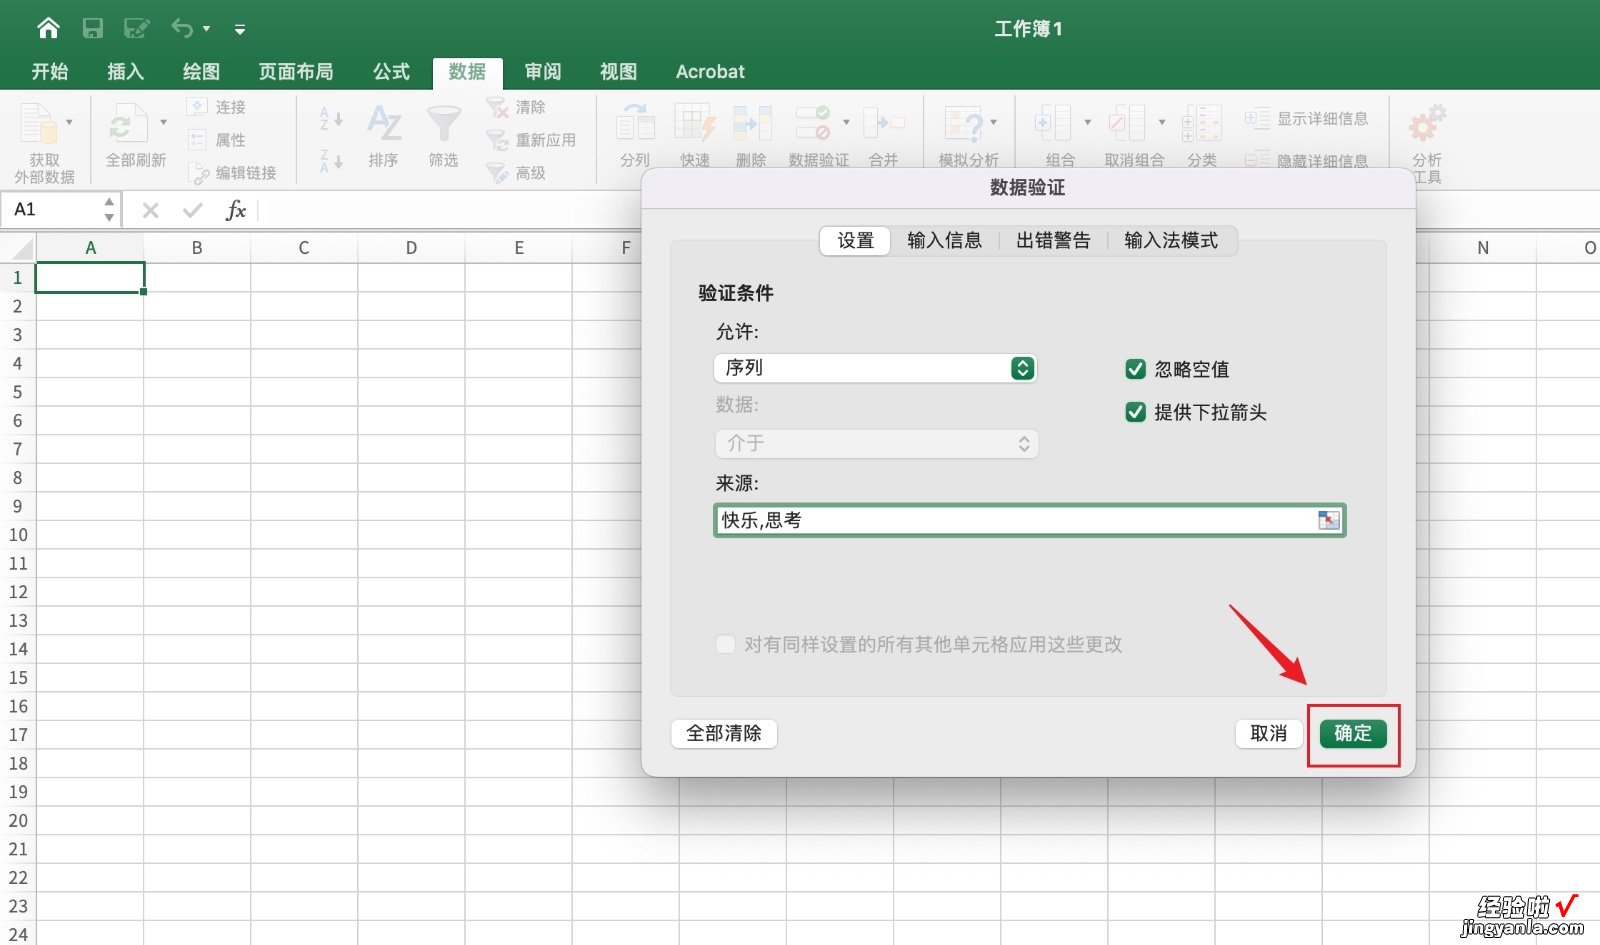Select column D header
Image resolution: width=1600 pixels, height=945 pixels.
pyautogui.click(x=411, y=248)
